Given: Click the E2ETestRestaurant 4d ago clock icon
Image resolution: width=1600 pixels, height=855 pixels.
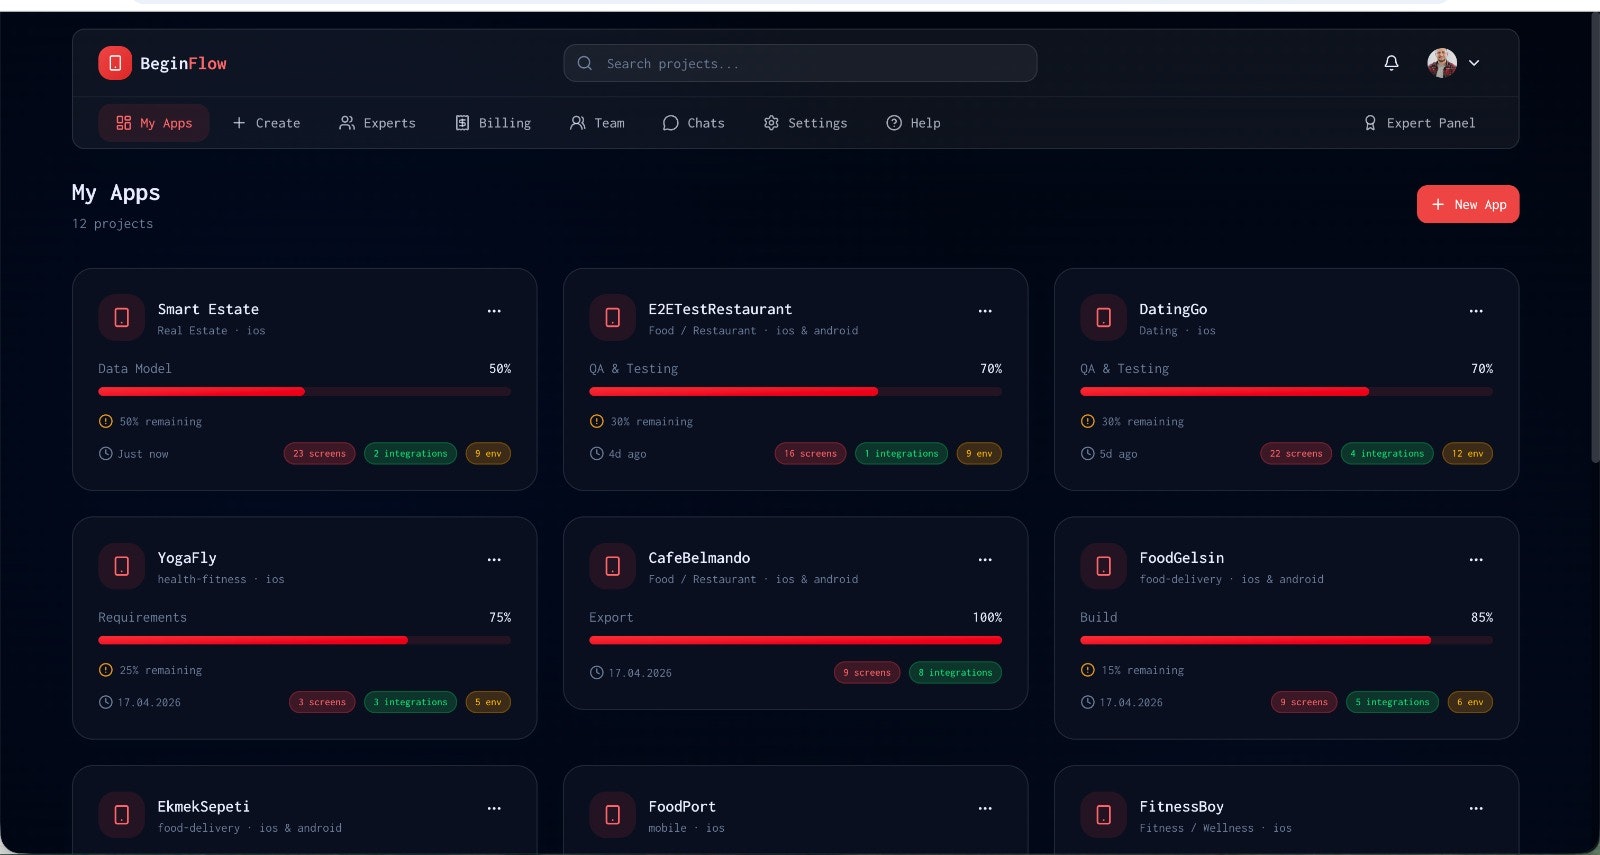Looking at the screenshot, I should point(596,454).
